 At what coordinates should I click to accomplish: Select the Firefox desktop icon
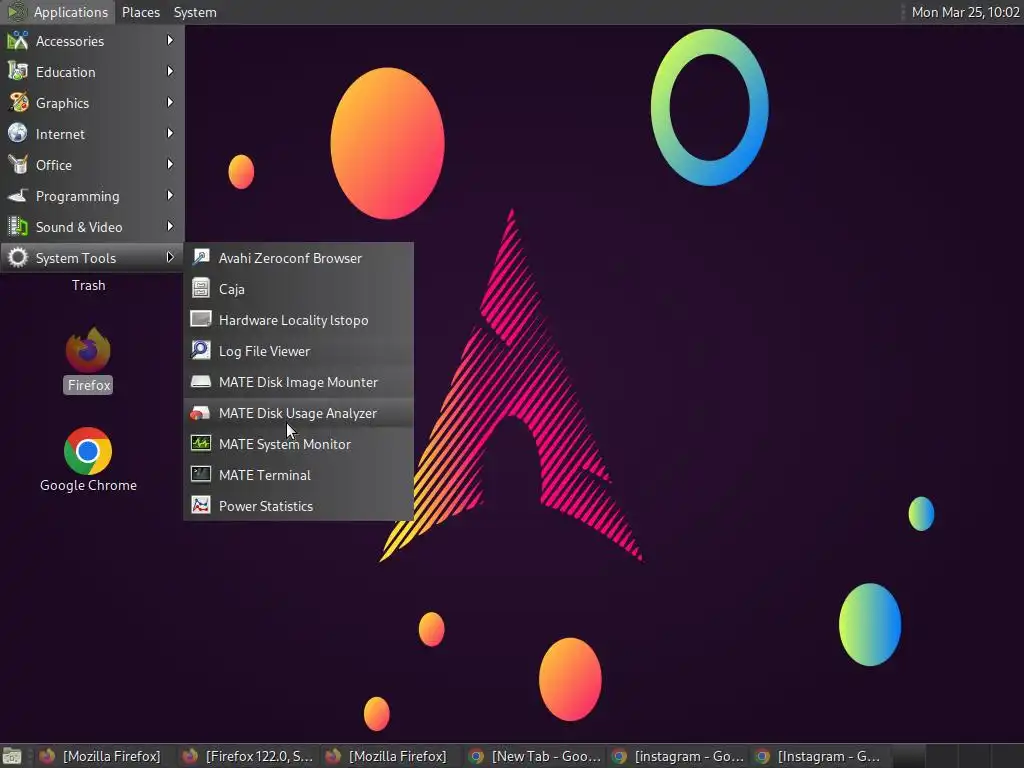pyautogui.click(x=88, y=349)
